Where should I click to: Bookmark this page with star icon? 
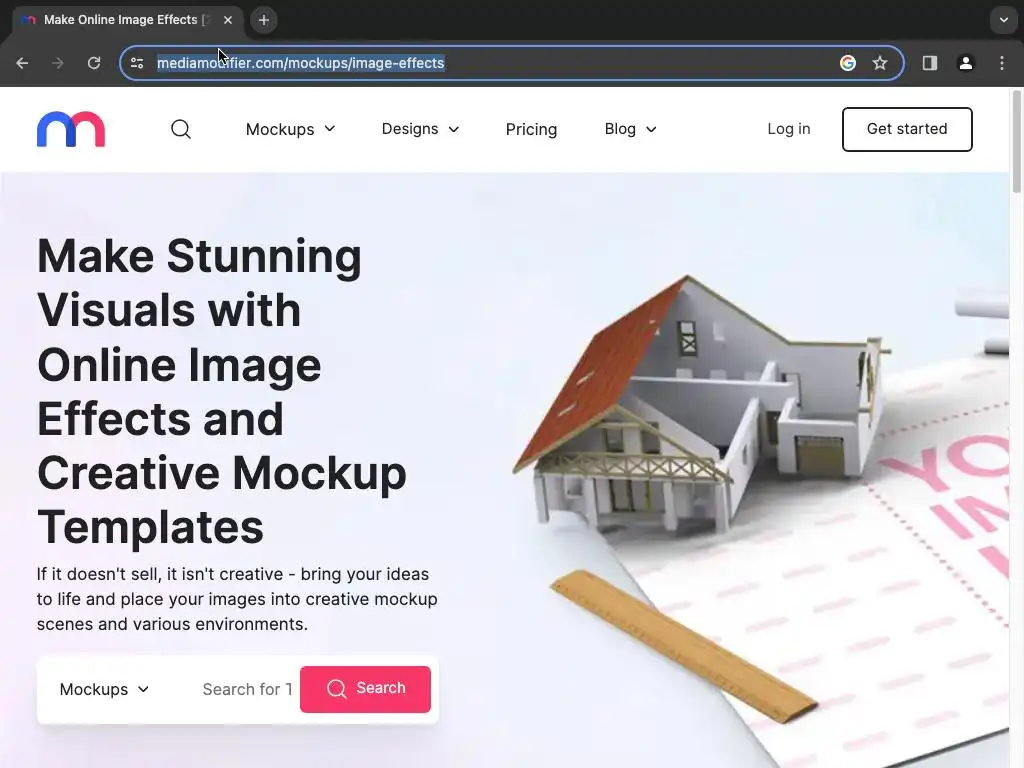tap(880, 63)
